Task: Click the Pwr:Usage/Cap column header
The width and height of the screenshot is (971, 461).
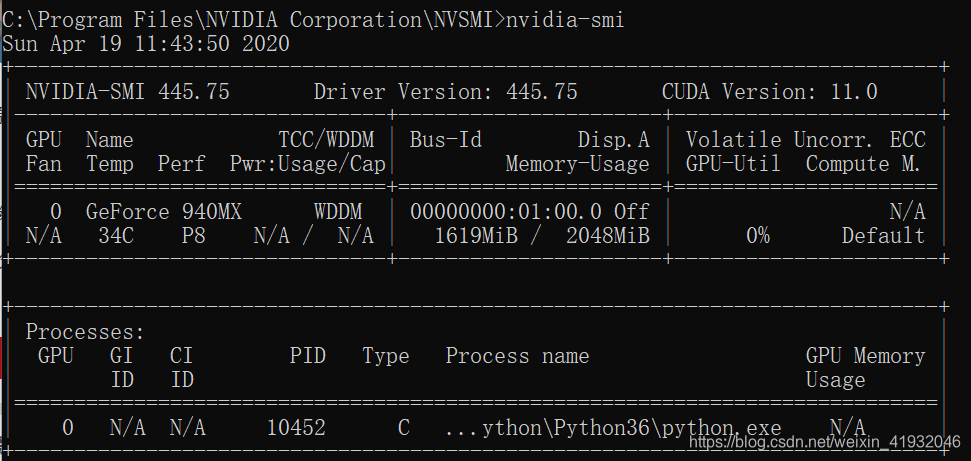Action: pyautogui.click(x=308, y=164)
